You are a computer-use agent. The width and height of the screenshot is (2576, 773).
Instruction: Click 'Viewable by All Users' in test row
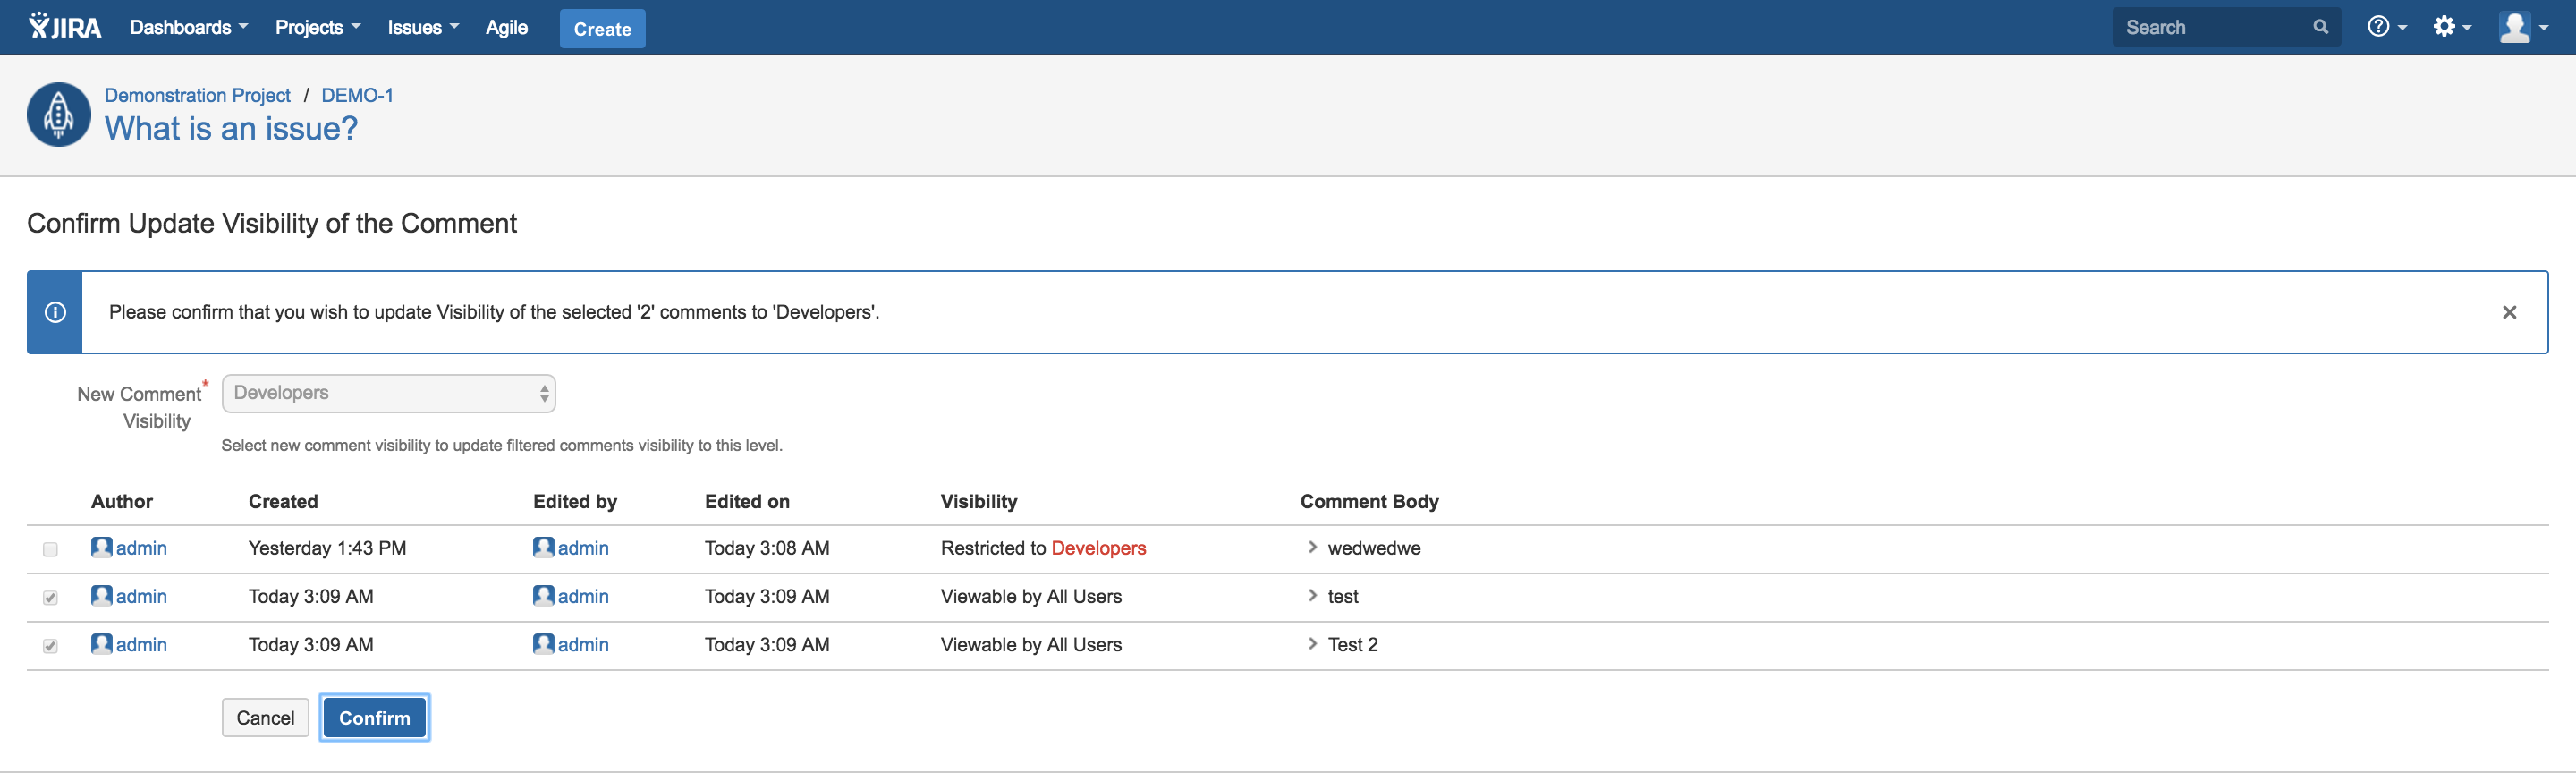click(x=1031, y=596)
